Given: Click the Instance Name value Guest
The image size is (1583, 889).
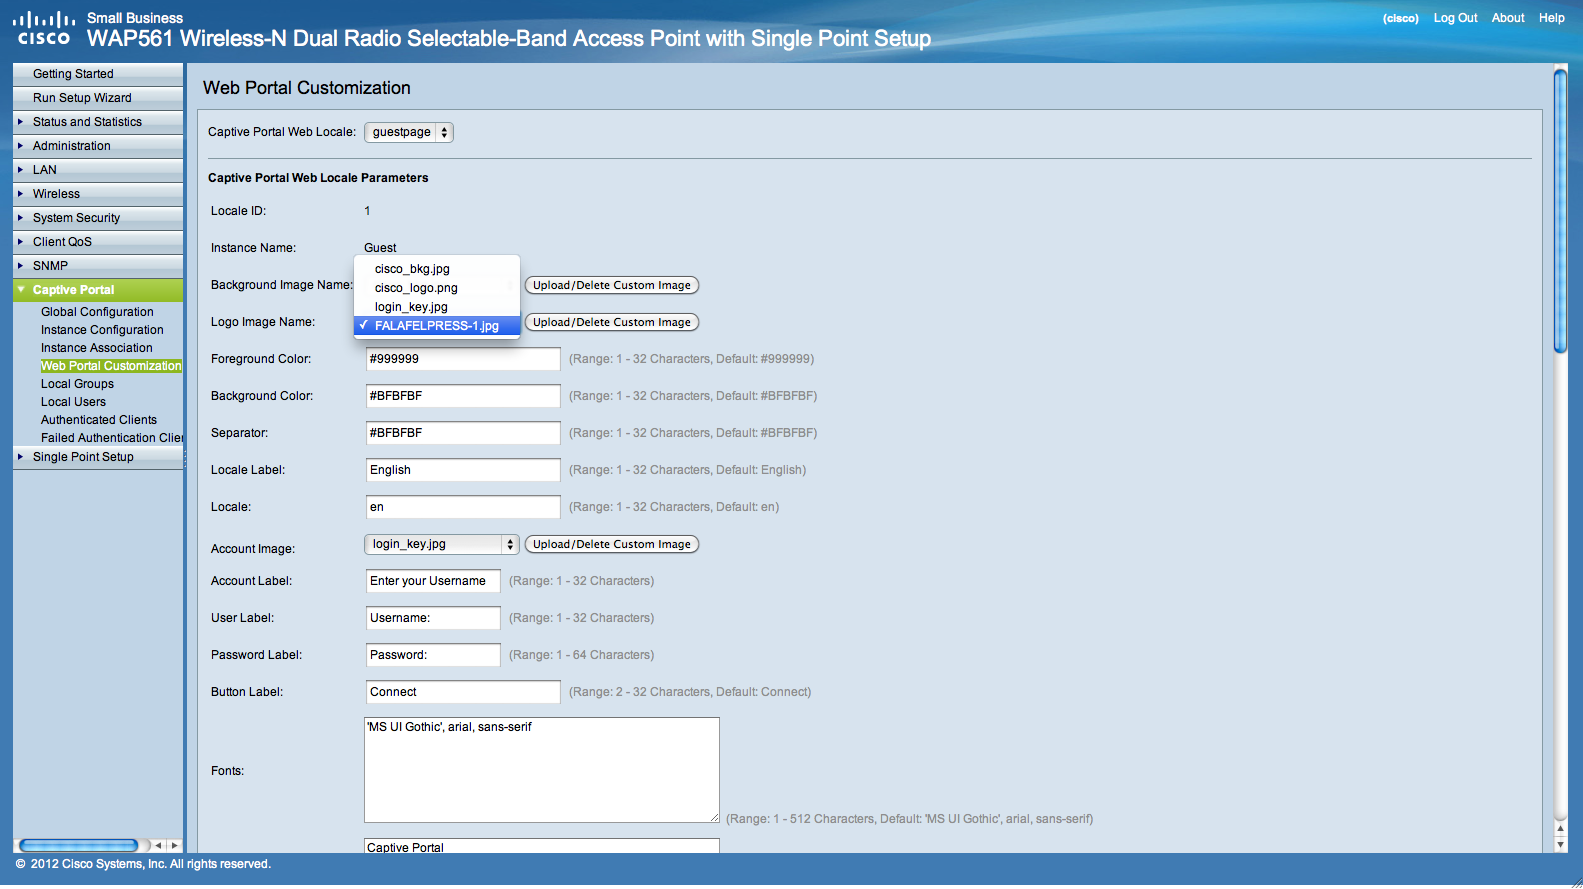Looking at the screenshot, I should (380, 248).
